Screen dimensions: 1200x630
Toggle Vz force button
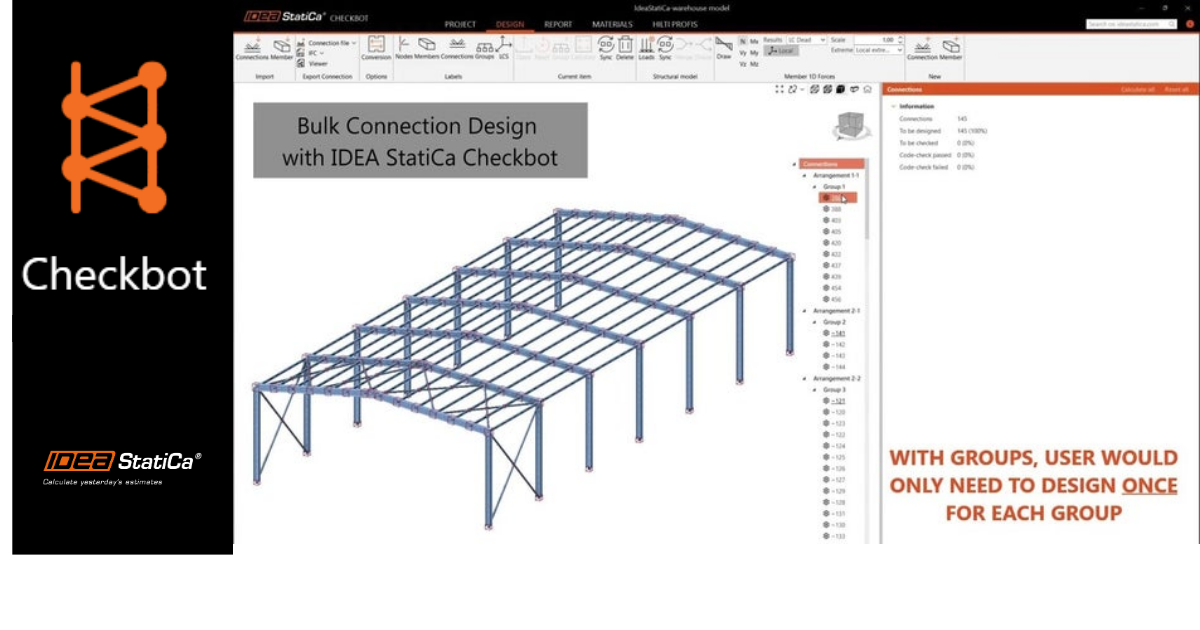pos(742,63)
